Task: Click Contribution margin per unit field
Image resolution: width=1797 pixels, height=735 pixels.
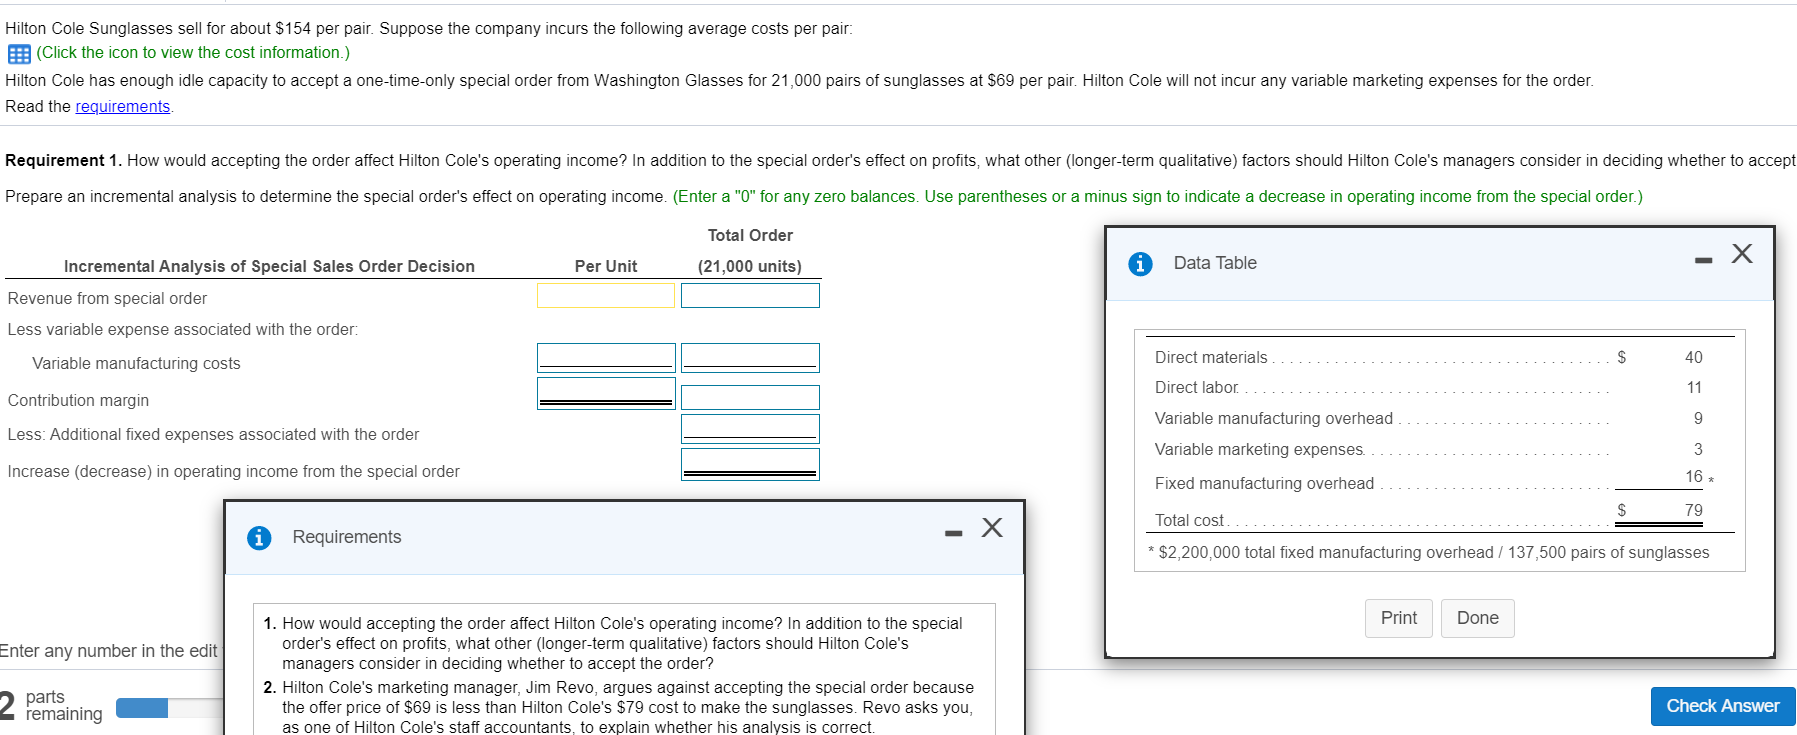Action: [x=606, y=393]
